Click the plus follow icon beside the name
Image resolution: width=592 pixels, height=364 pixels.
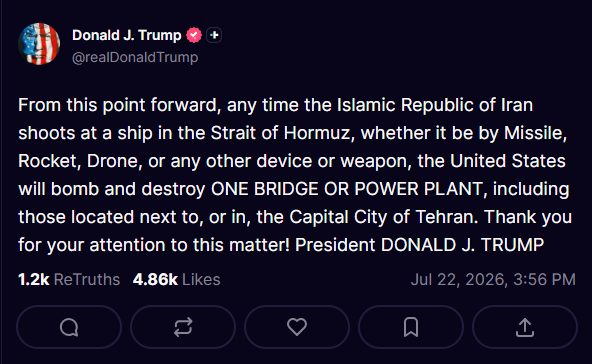[214, 35]
